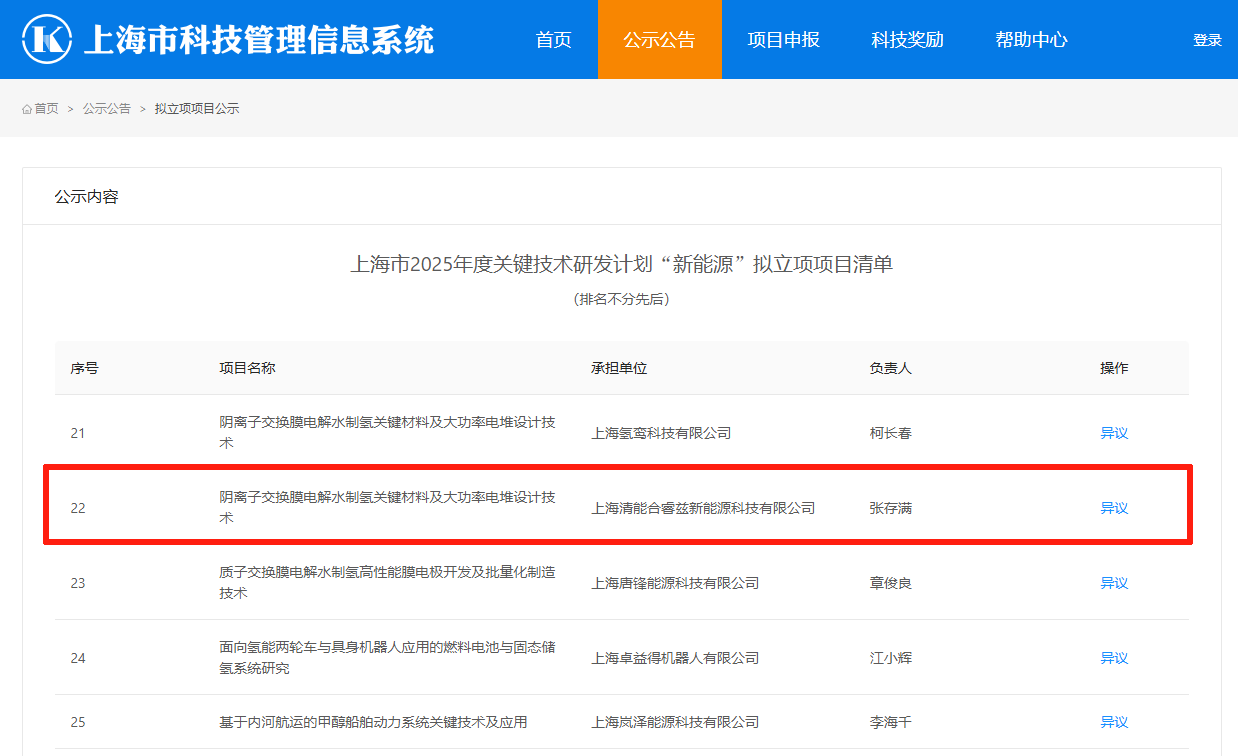
Task: Click 公示公告 in the breadcrumb trail
Action: 106,108
